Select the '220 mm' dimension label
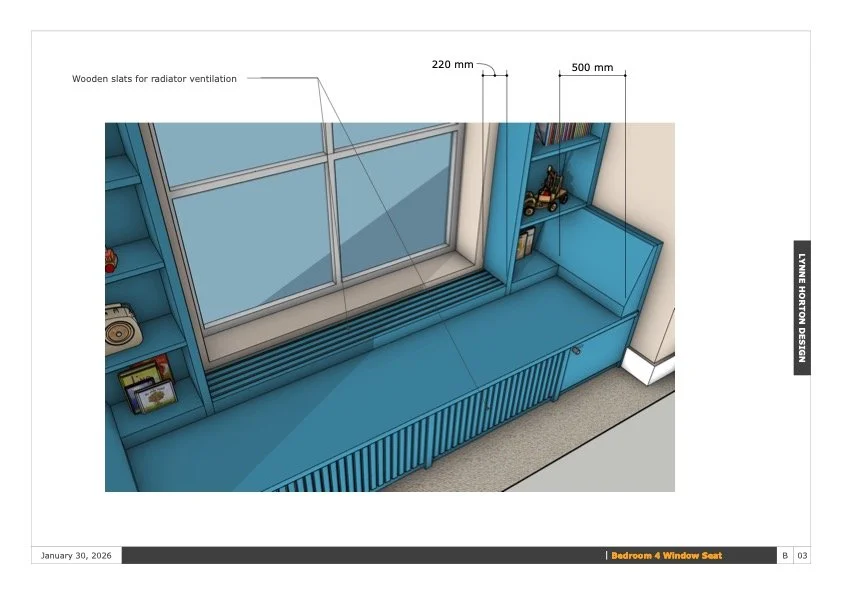Screen dimensions: 842x596 coord(451,64)
